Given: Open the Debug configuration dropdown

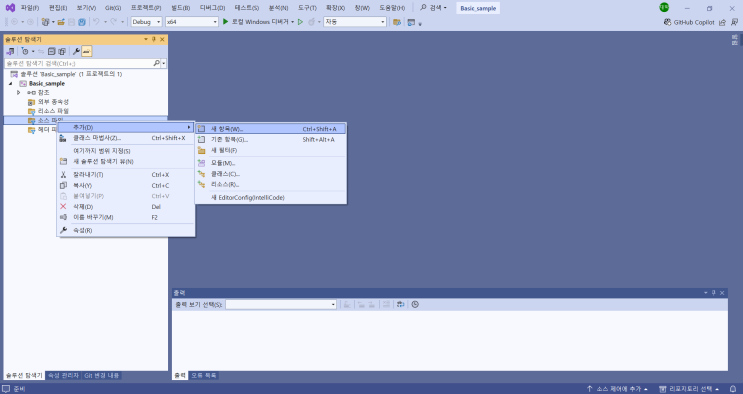Looking at the screenshot, I should pyautogui.click(x=146, y=22).
